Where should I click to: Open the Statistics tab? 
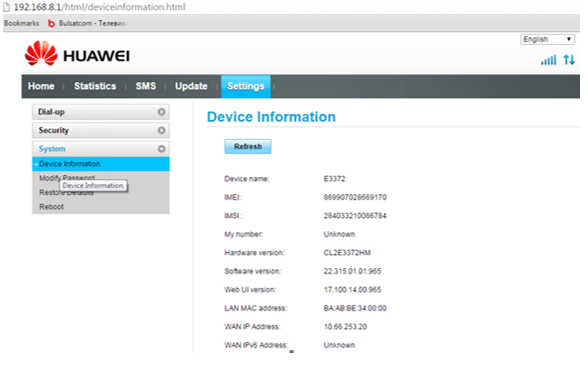(95, 86)
